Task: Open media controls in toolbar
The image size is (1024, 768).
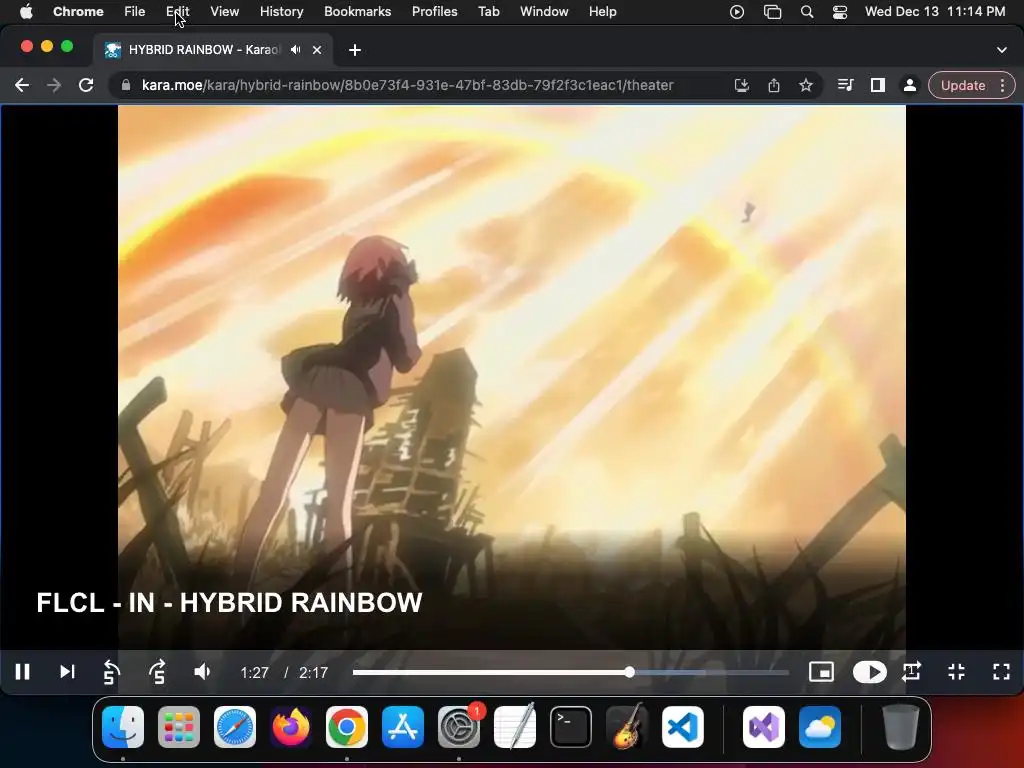Action: (845, 85)
